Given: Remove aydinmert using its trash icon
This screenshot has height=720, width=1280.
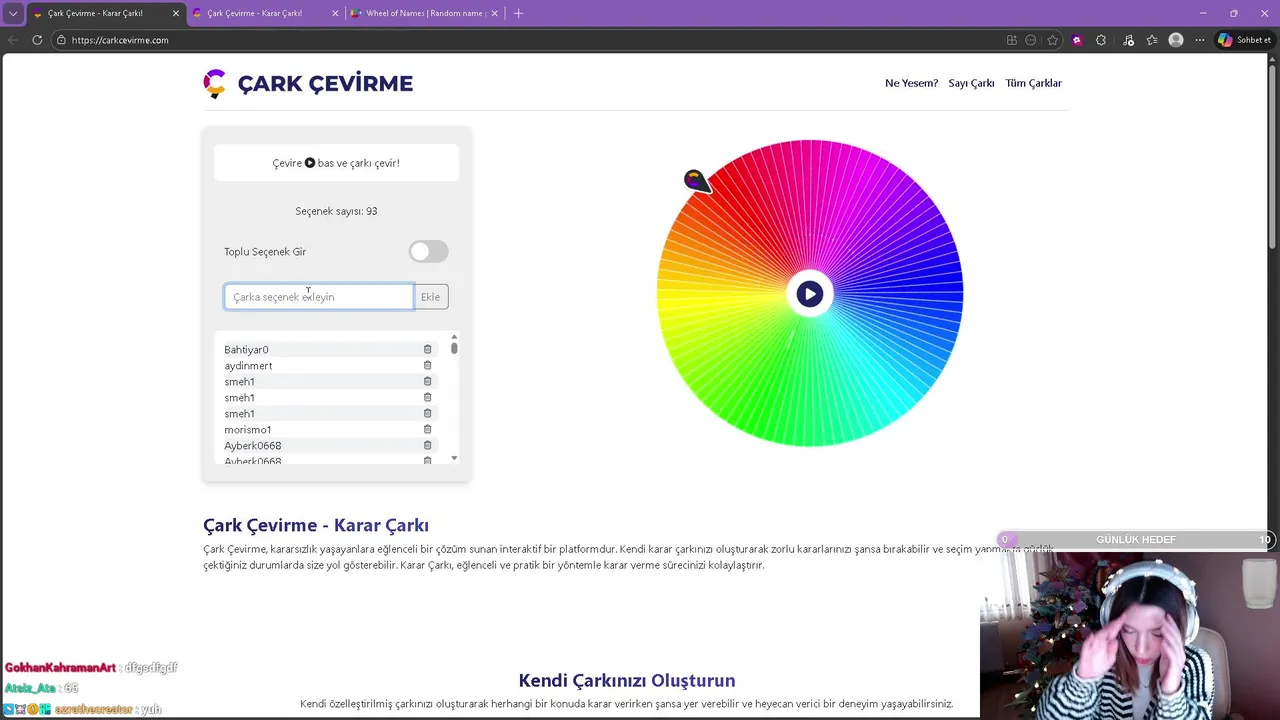Looking at the screenshot, I should (x=427, y=365).
